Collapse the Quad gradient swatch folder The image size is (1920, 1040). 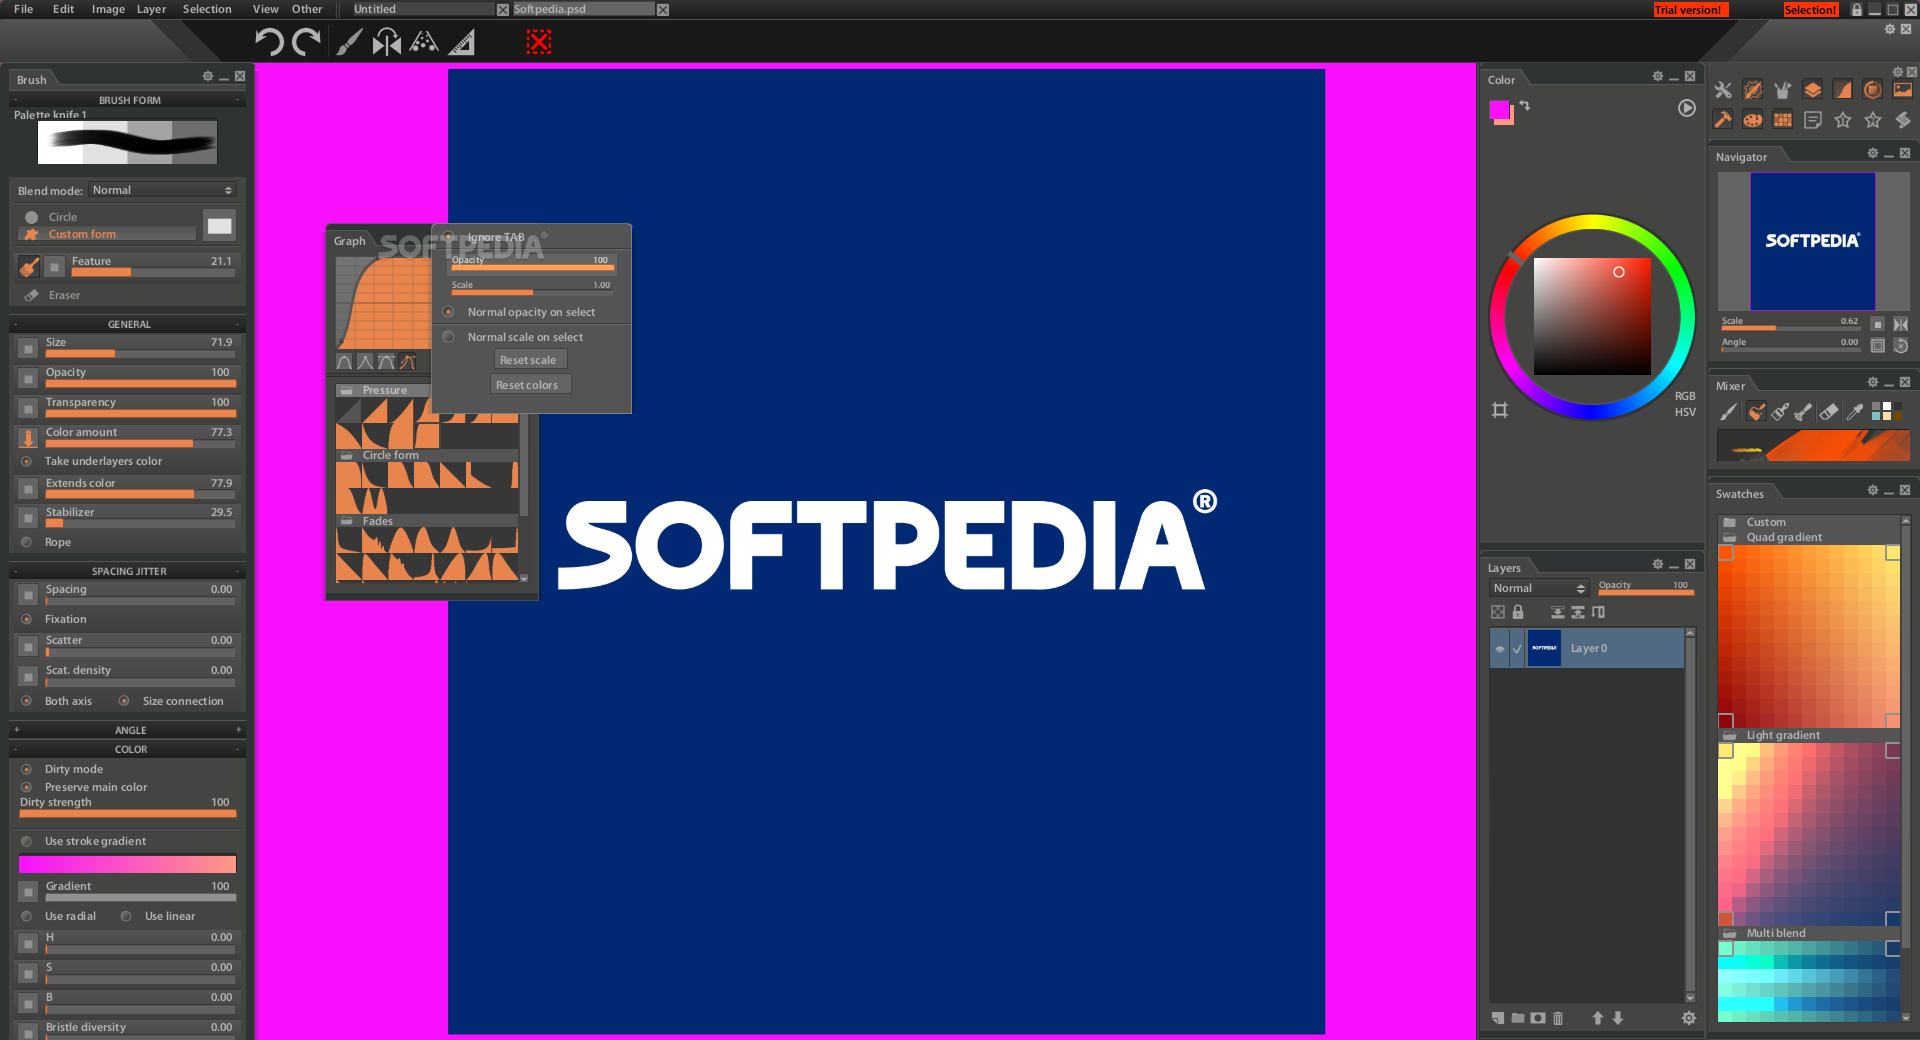1729,537
